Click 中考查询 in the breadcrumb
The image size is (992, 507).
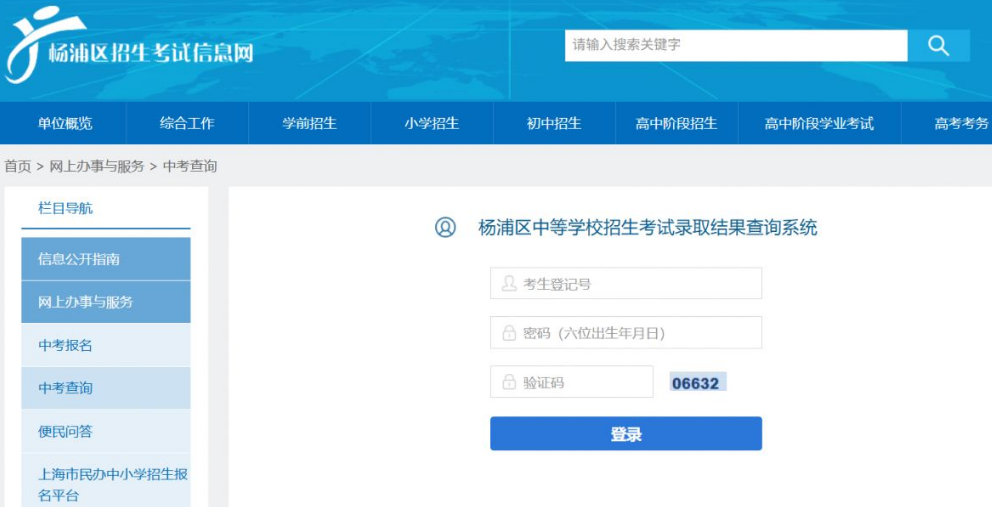(190, 166)
